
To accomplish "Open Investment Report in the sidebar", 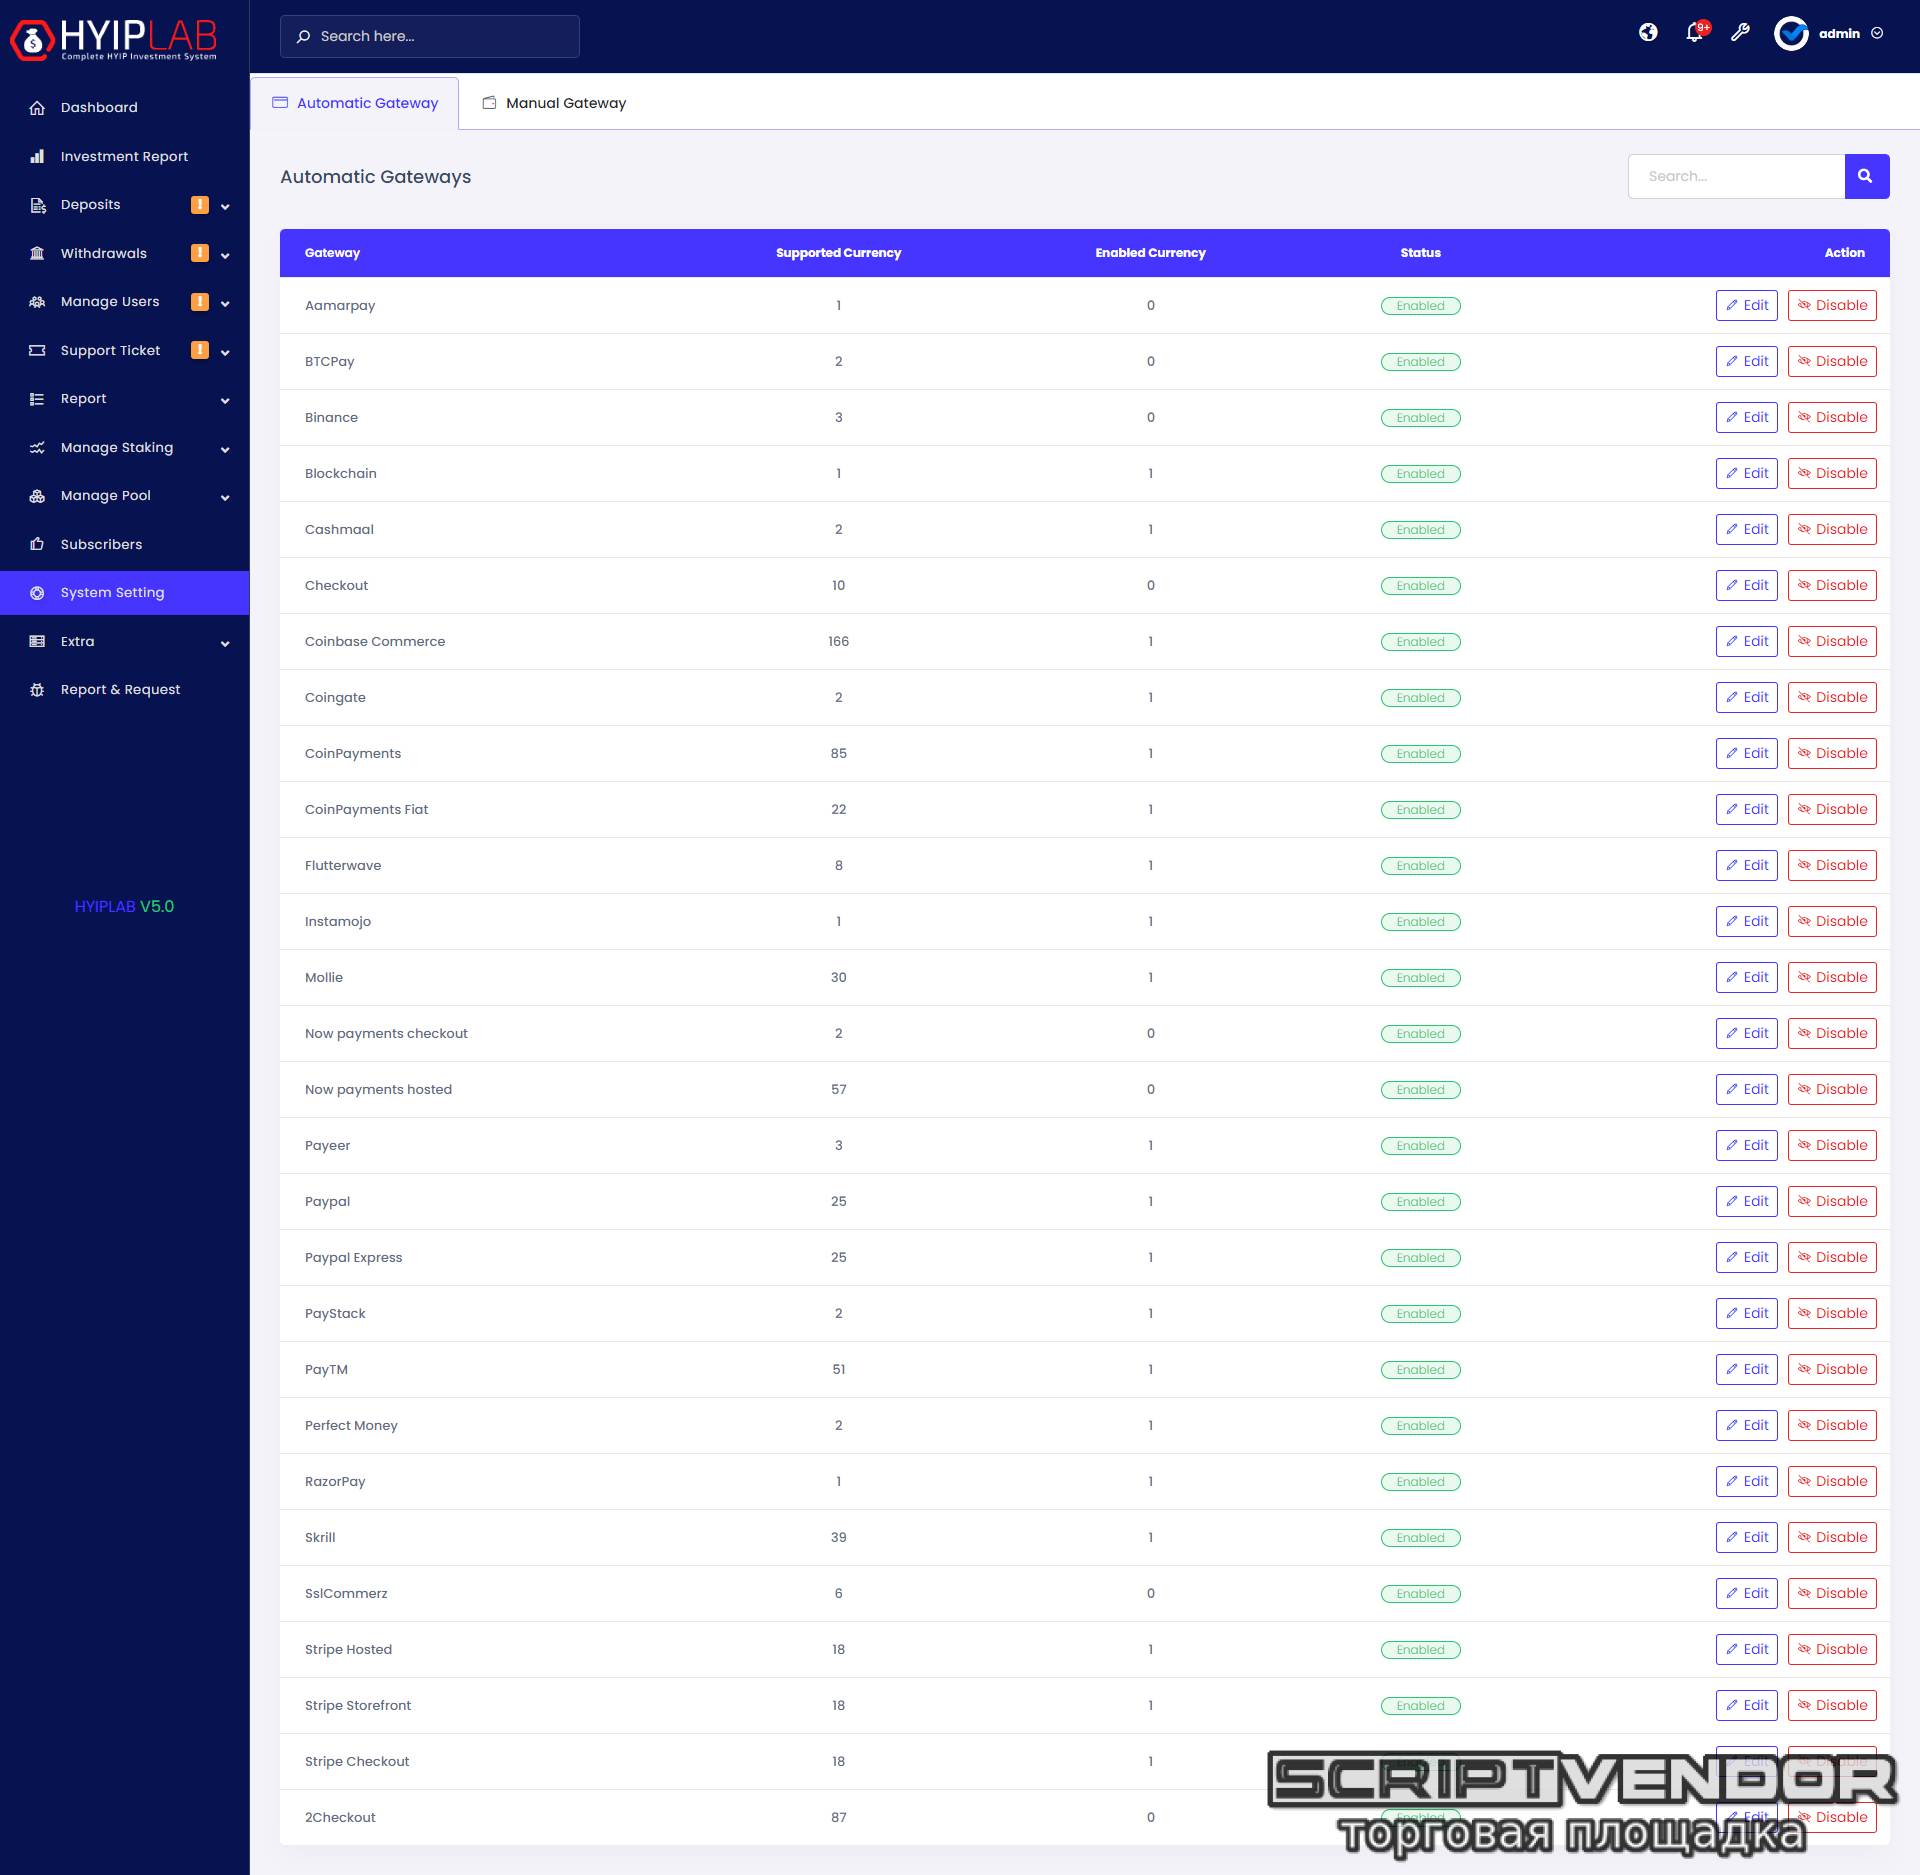I will point(125,156).
